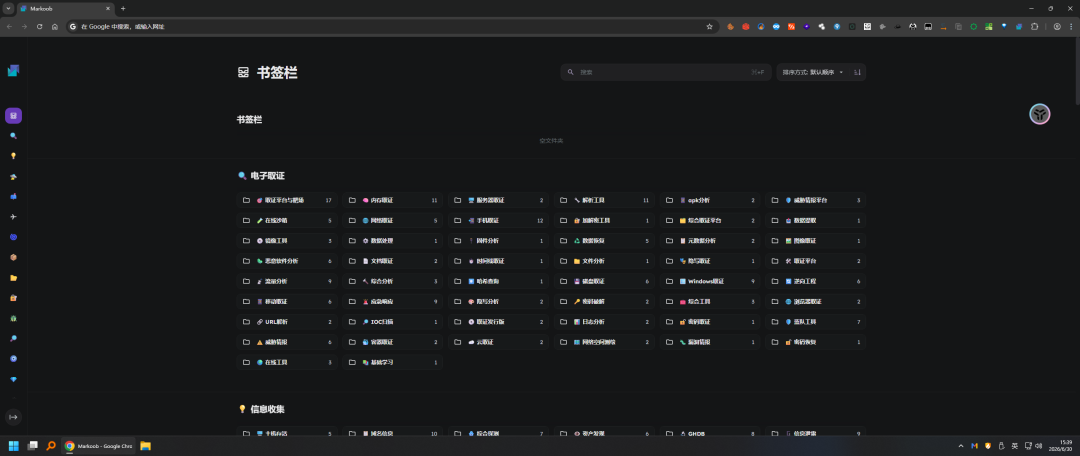The height and width of the screenshot is (456, 1080).
Task: Open the IOC扫描 folder
Action: coord(393,322)
